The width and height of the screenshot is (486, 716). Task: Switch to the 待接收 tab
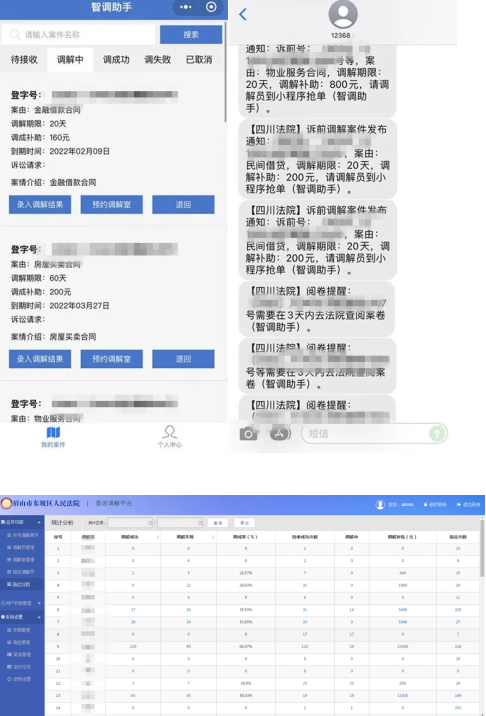(24, 60)
